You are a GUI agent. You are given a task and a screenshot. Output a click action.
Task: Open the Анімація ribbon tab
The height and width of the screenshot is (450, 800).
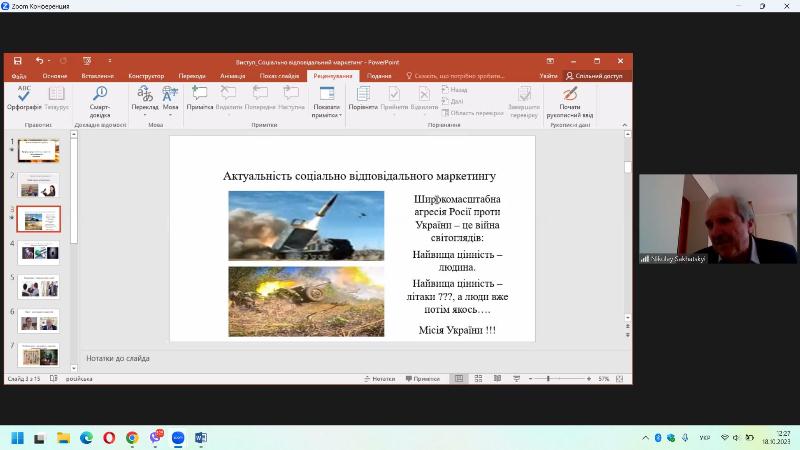point(232,76)
